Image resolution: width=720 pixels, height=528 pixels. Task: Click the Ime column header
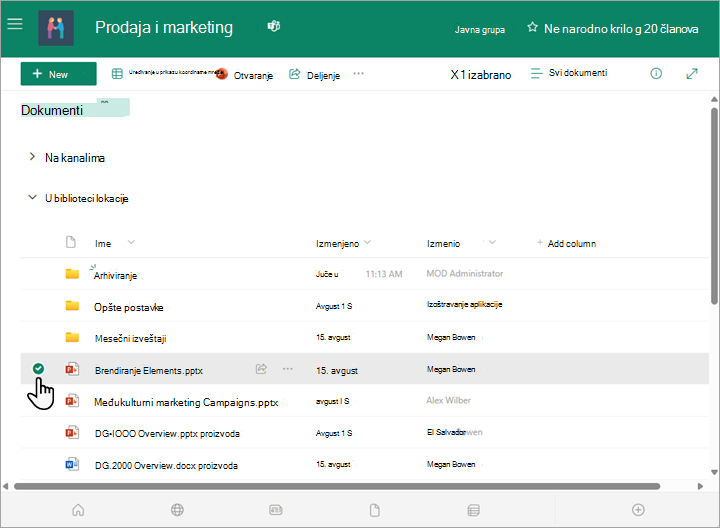[x=103, y=244]
